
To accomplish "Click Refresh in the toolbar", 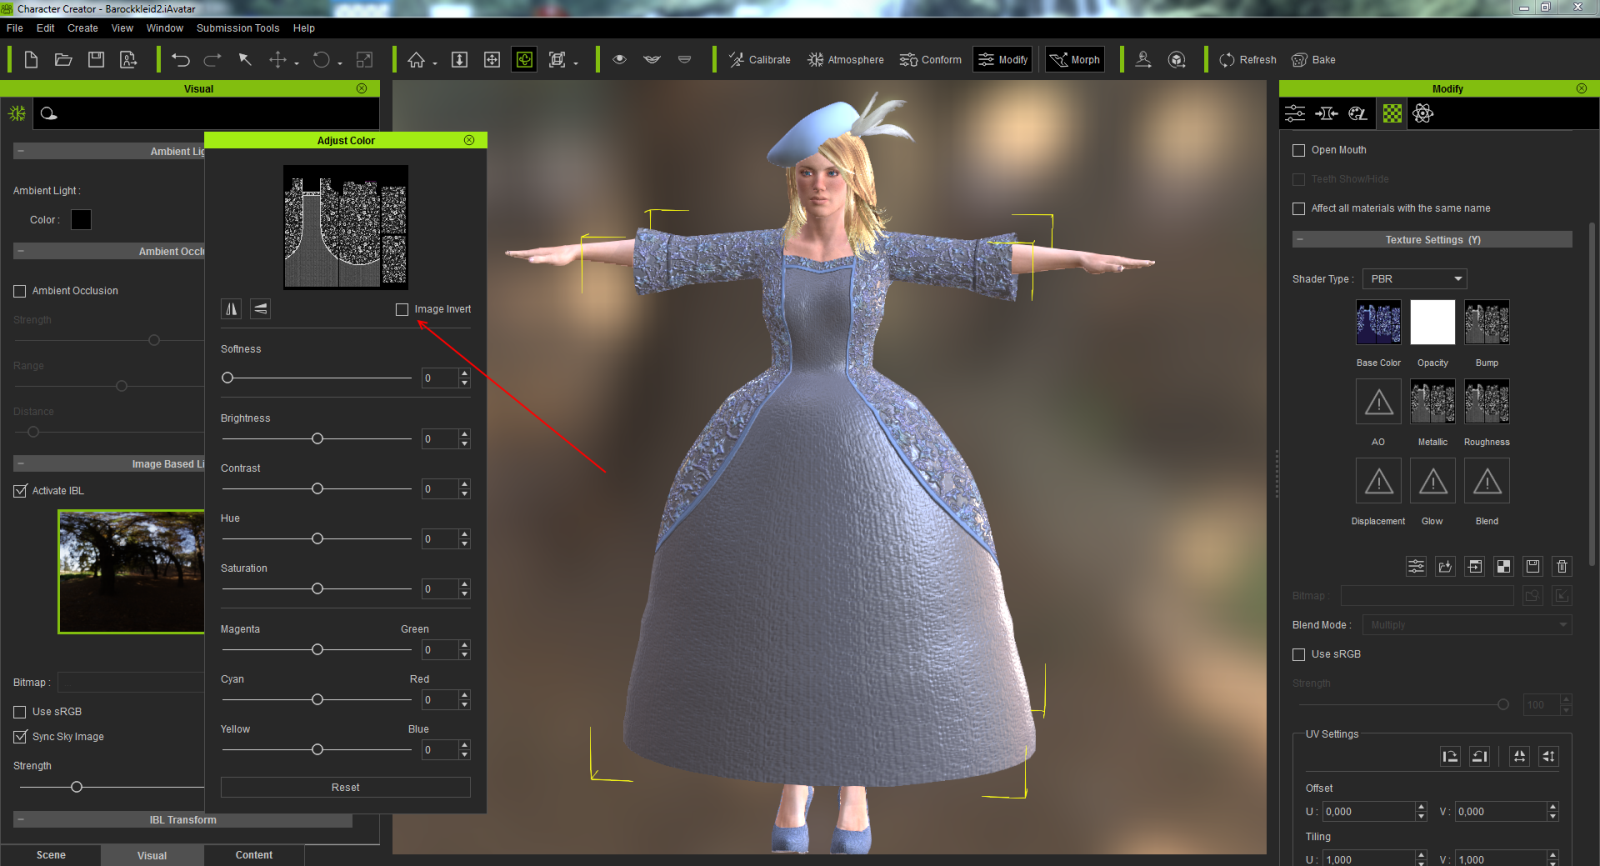I will [1247, 60].
